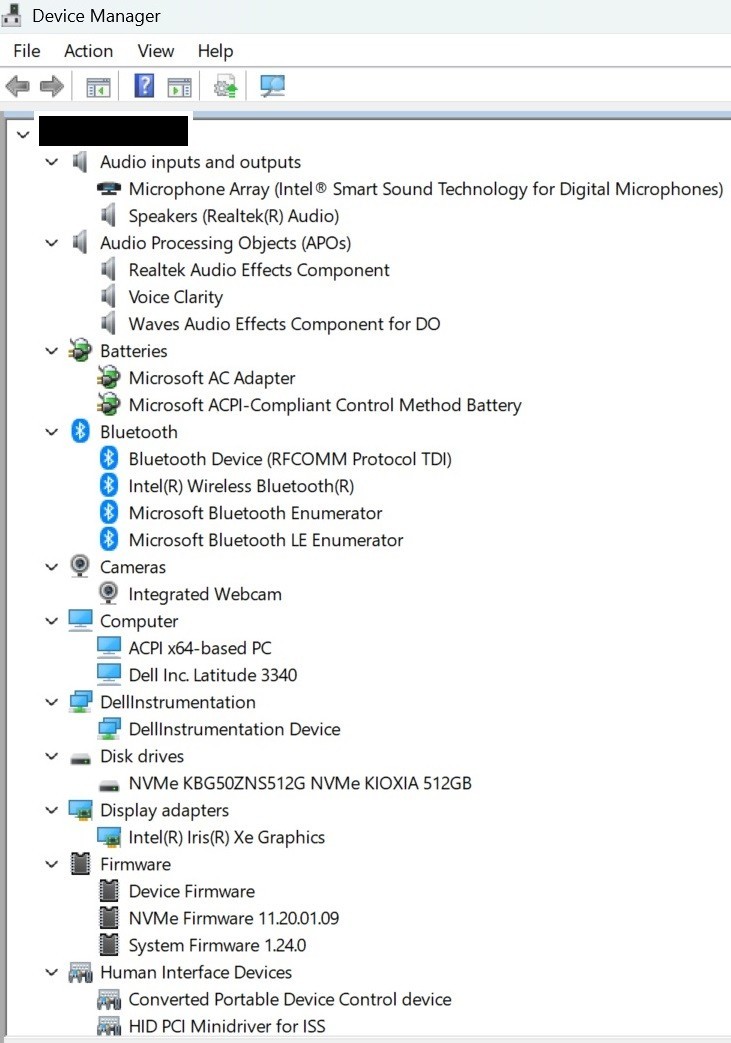
Task: Open the Action menu
Action: point(88,51)
